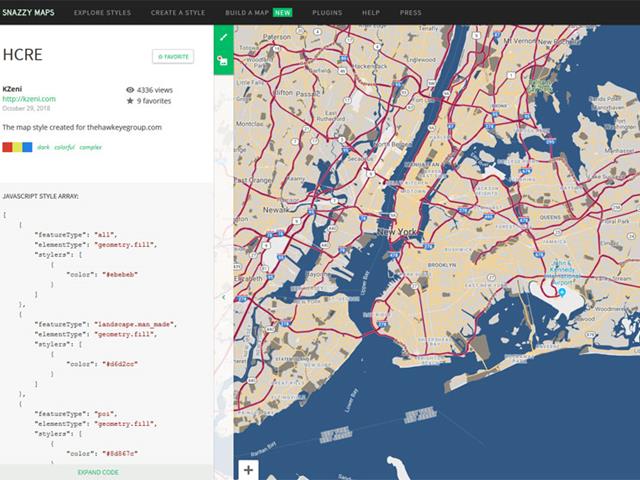This screenshot has height=480, width=640.
Task: Click the New York label on map
Action: tap(396, 232)
